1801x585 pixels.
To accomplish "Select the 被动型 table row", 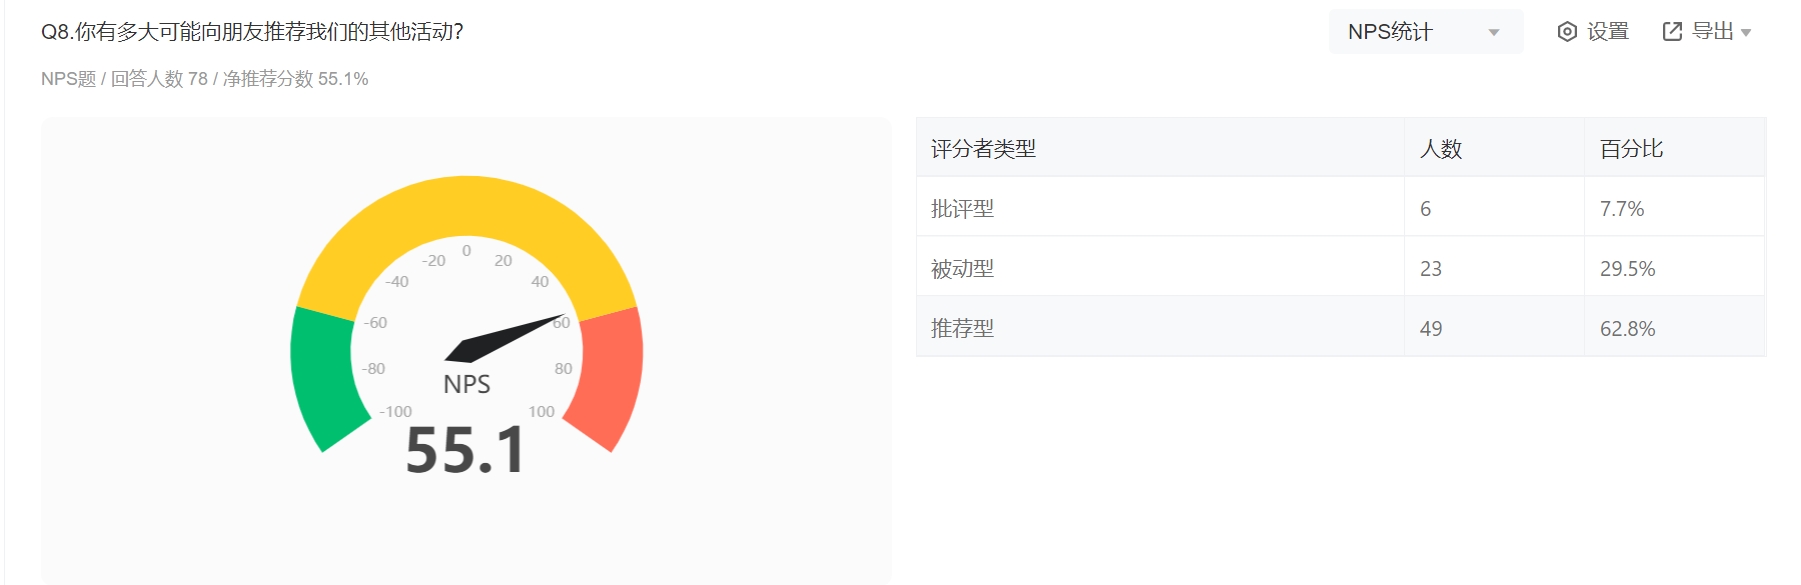I will click(x=1341, y=267).
